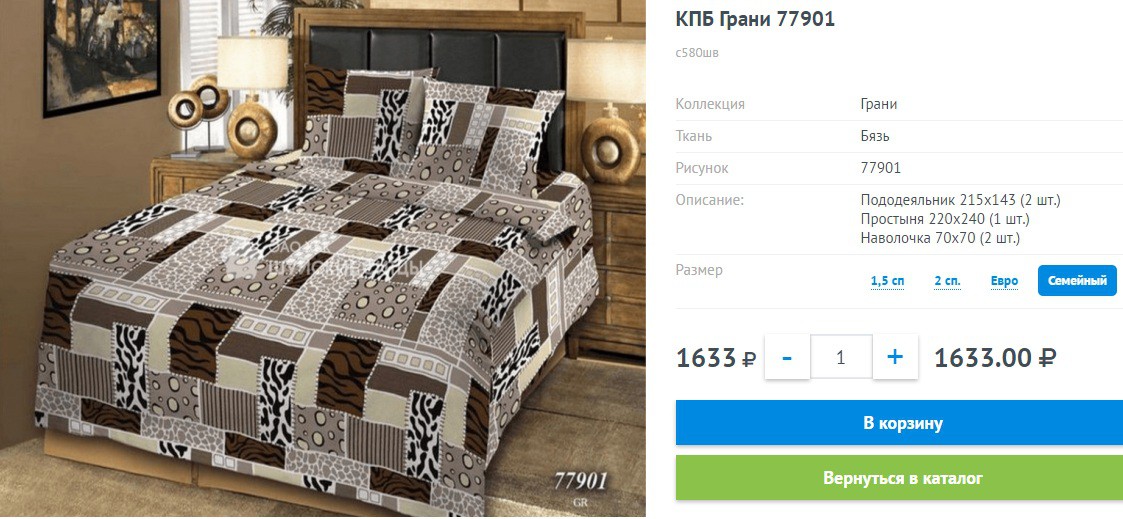Click Вернуться в каталог button
This screenshot has width=1123, height=519.
902,477
